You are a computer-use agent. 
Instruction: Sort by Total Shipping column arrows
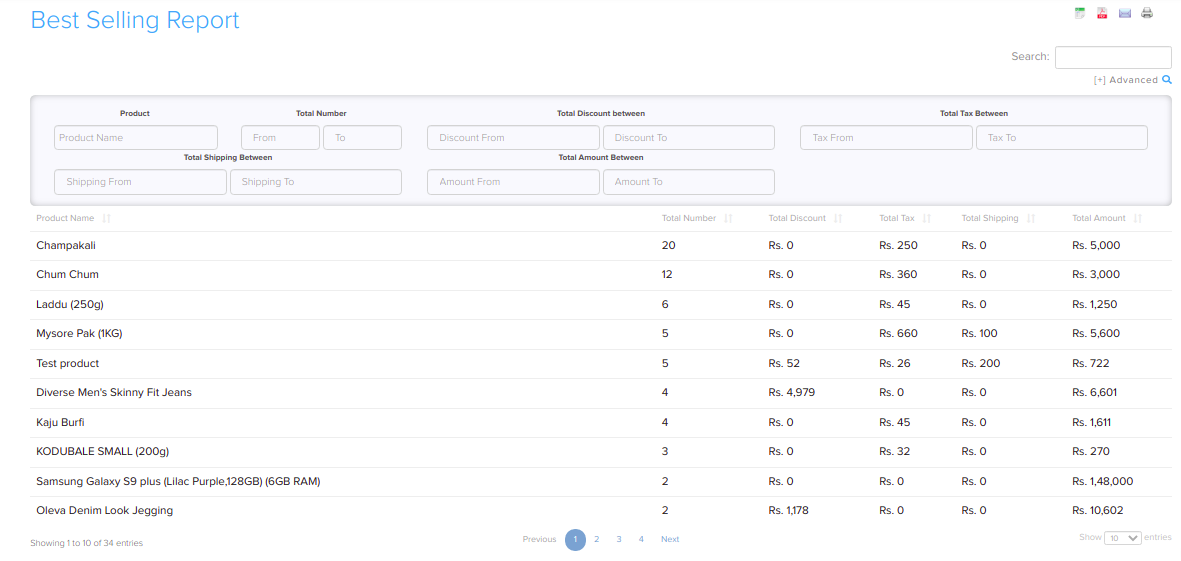1031,218
